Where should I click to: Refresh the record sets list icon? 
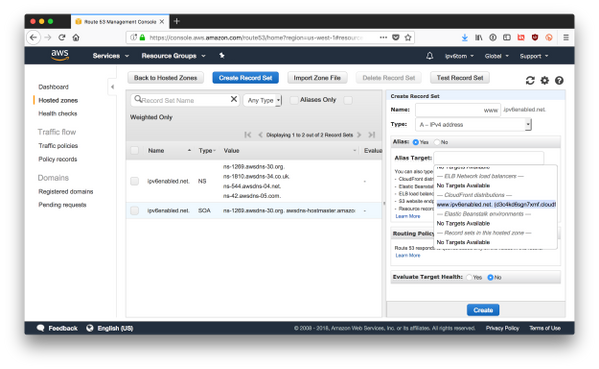coord(530,81)
